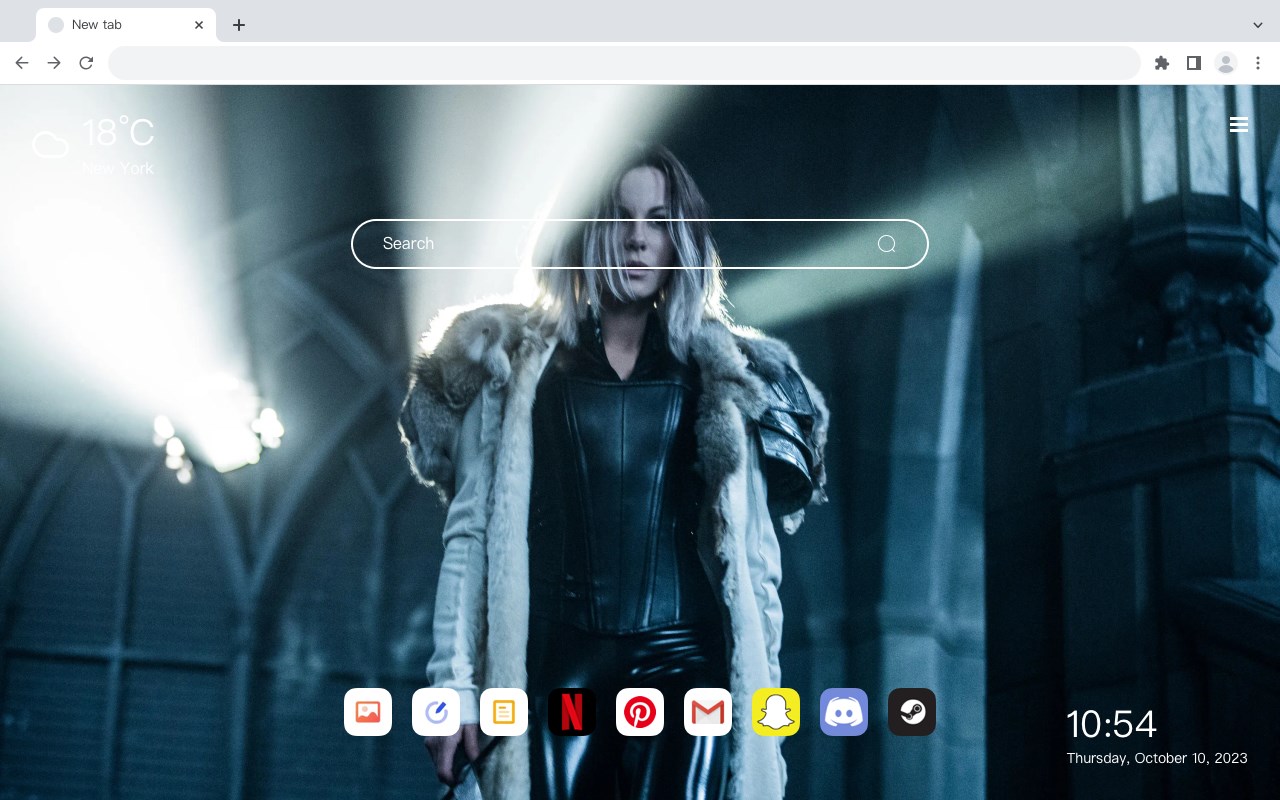The width and height of the screenshot is (1280, 800).
Task: Open the yellow notes shortcut icon
Action: point(504,712)
